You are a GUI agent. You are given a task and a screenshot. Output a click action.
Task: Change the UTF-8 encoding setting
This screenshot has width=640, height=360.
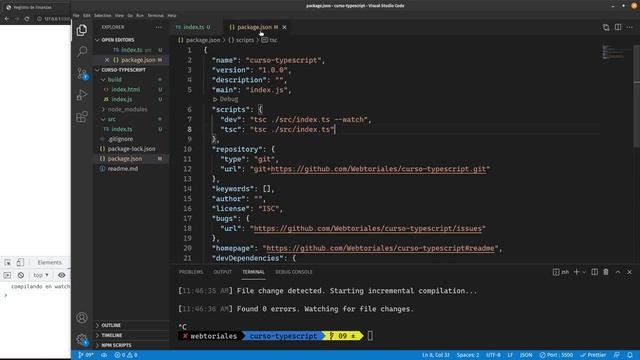(x=493, y=355)
